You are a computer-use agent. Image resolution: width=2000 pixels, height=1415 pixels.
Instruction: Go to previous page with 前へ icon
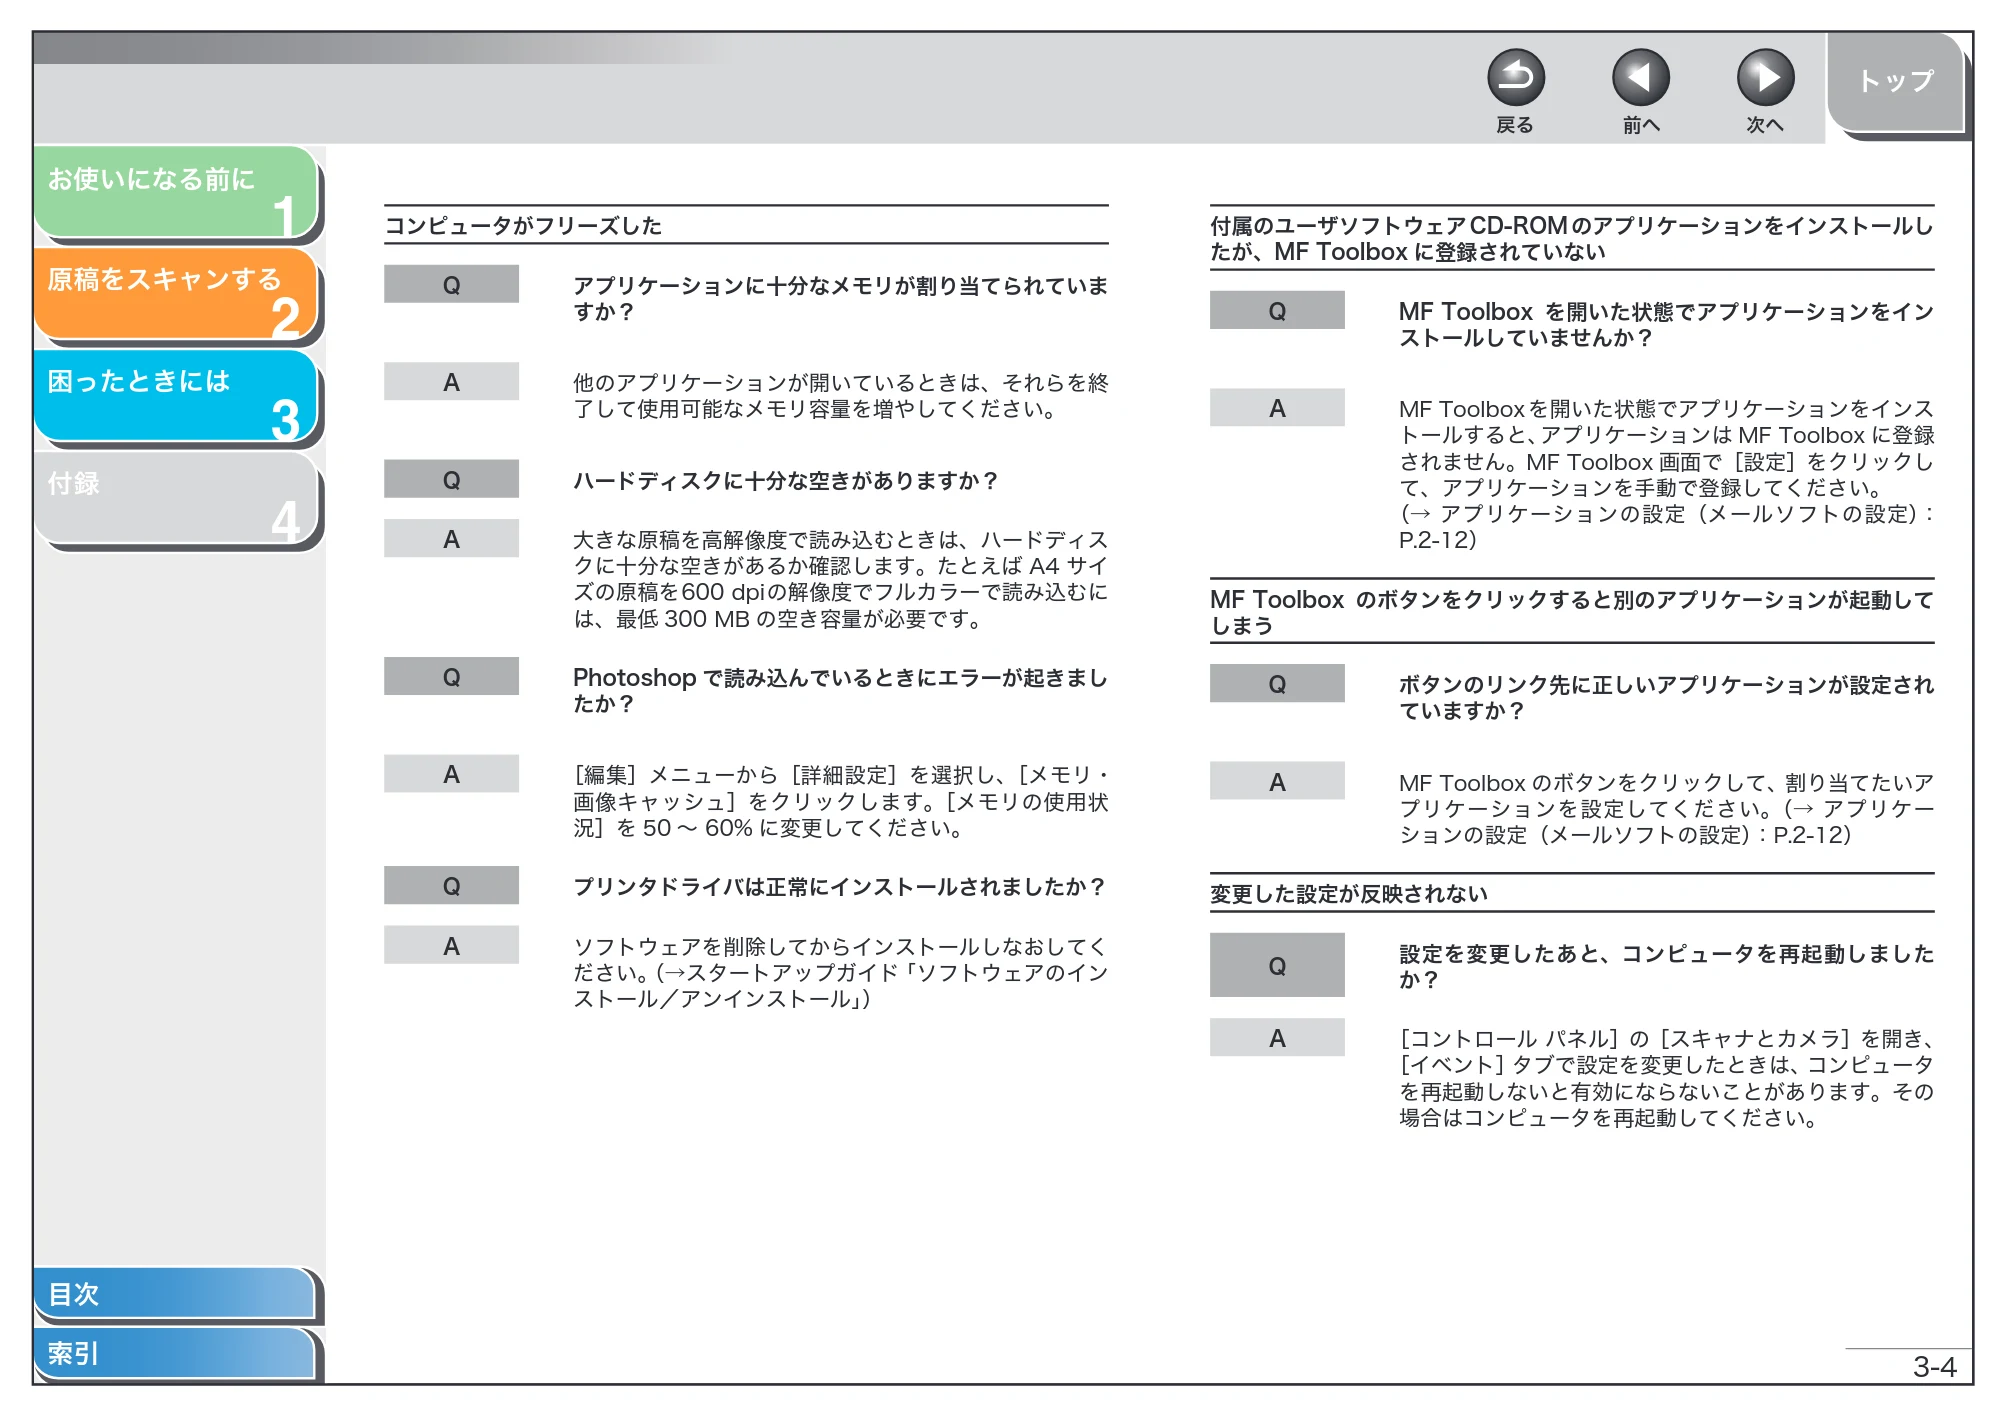pyautogui.click(x=1641, y=78)
